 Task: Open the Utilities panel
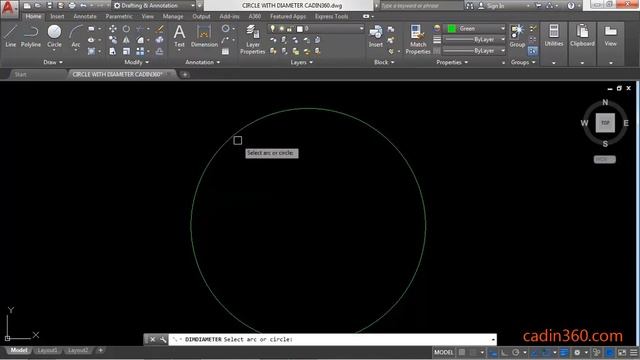554,36
